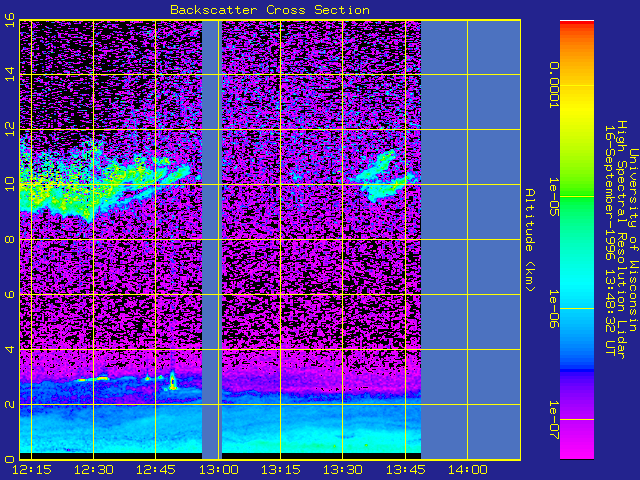This screenshot has width=640, height=480.
Task: Click the 13:00 time axis label
Action: pos(218,470)
